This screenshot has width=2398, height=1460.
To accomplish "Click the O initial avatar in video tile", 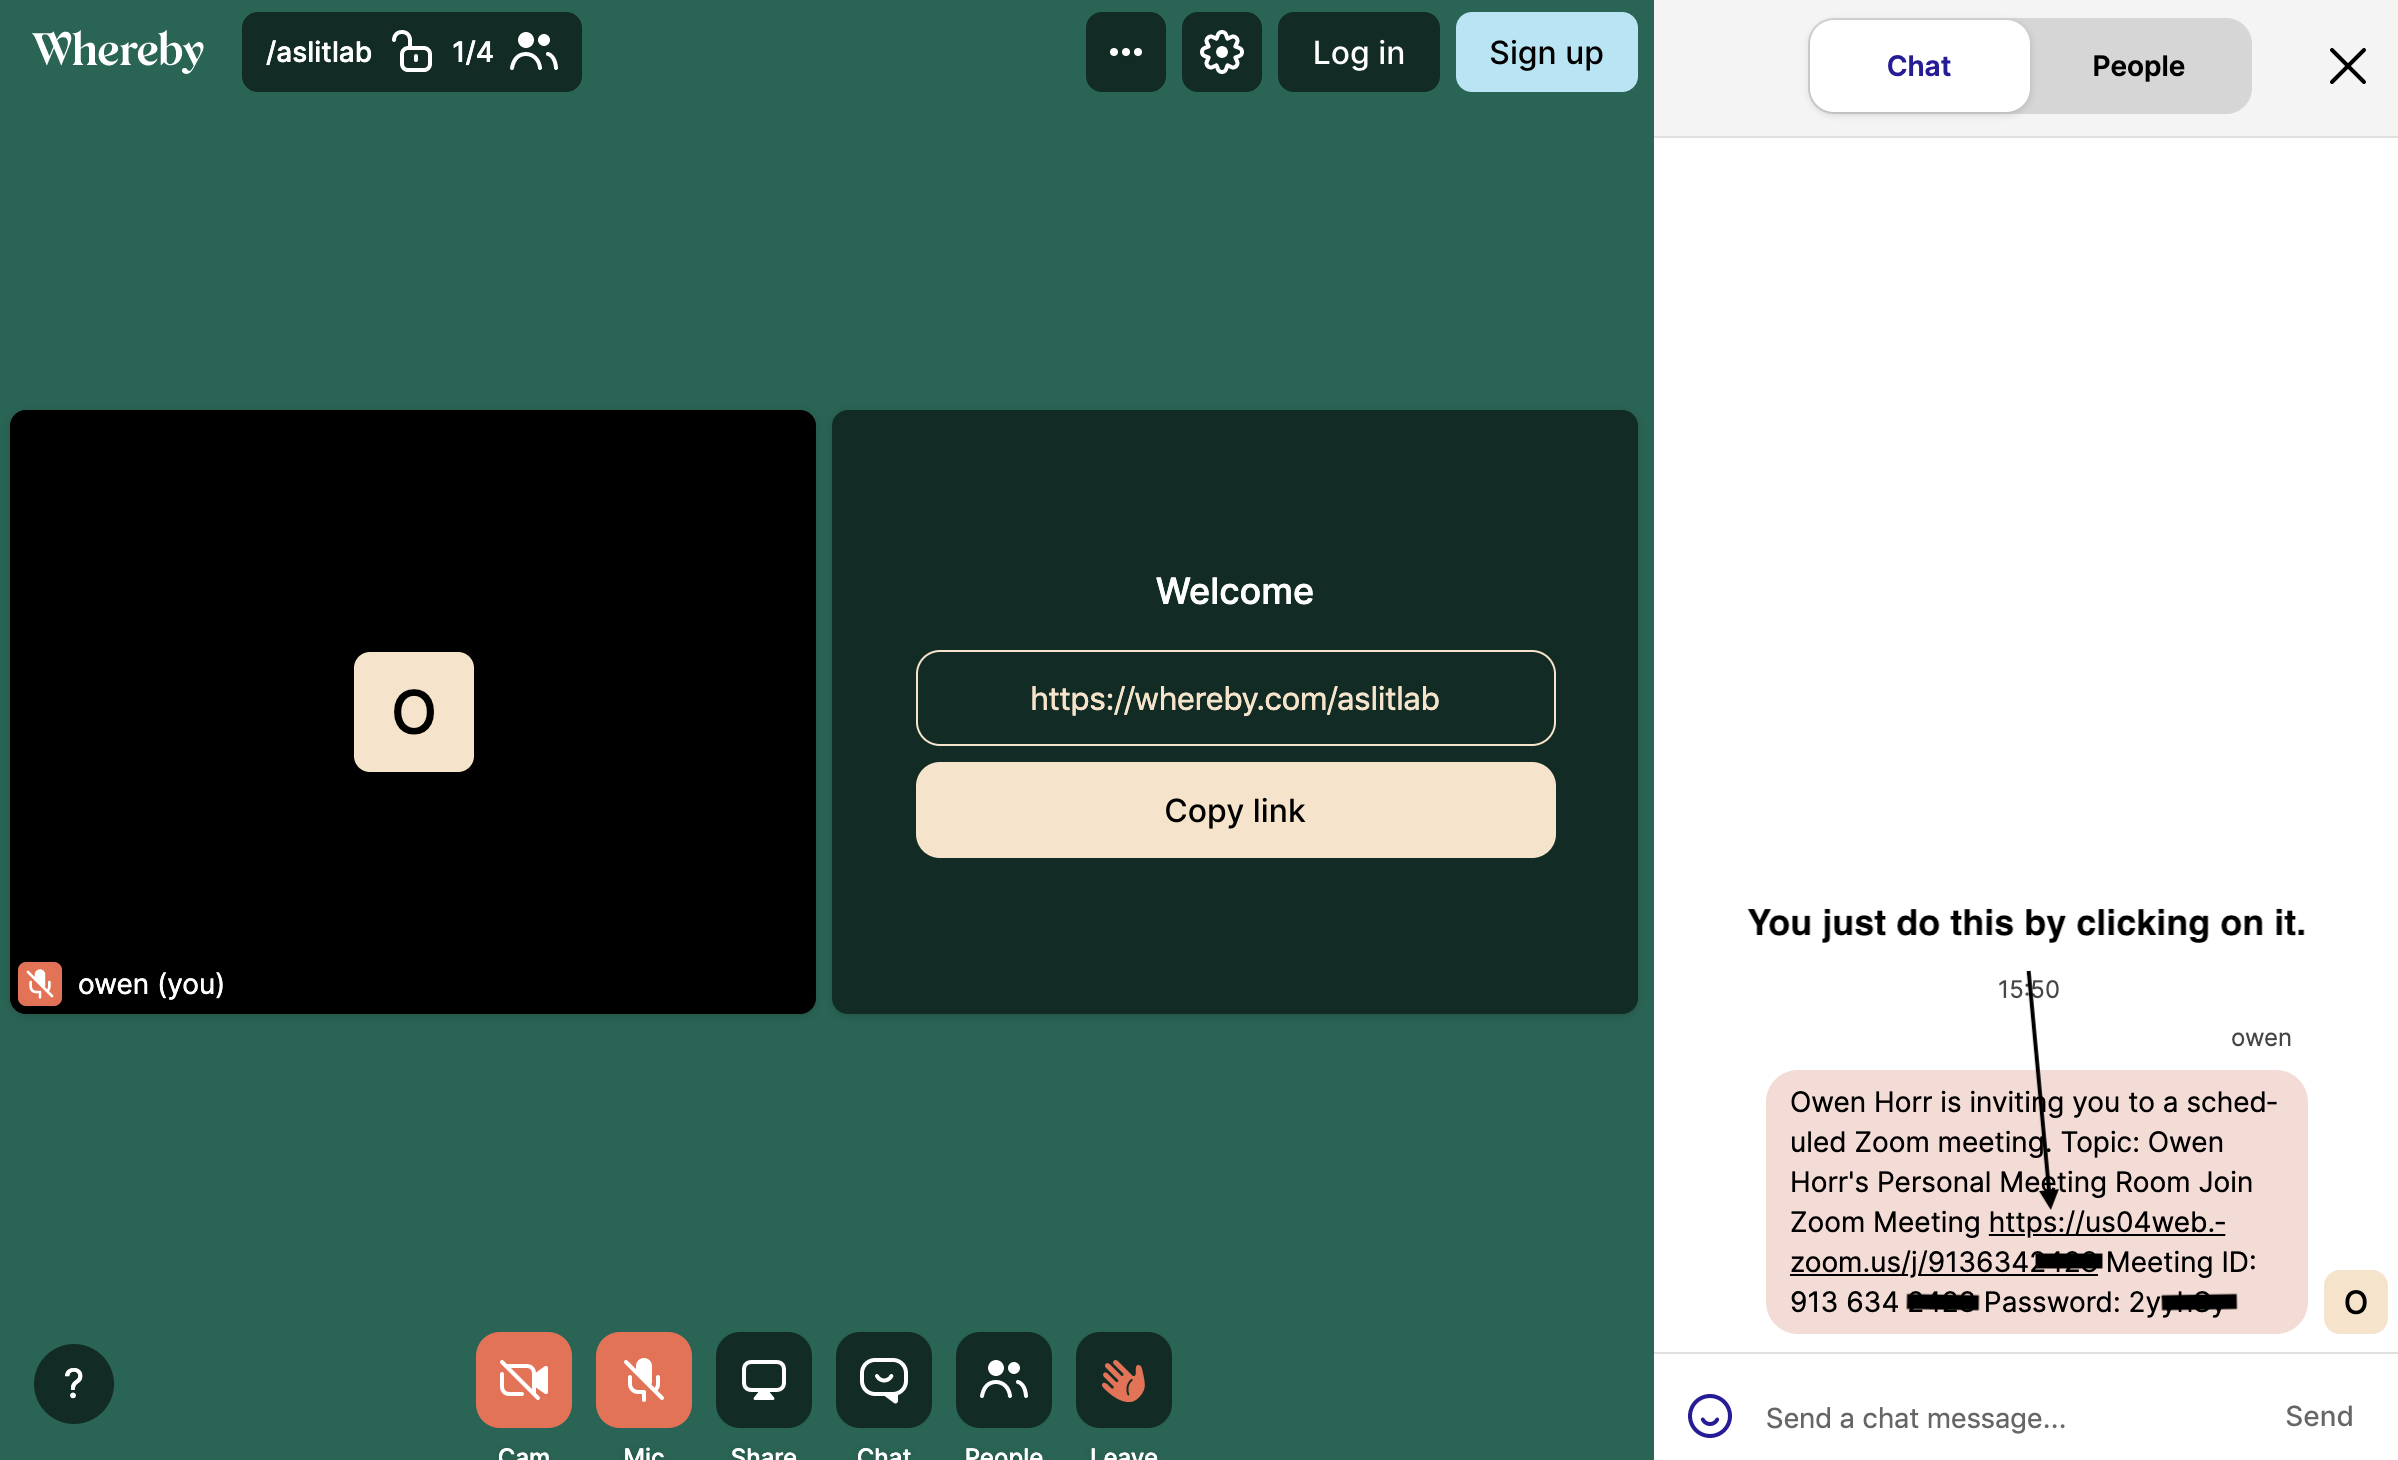I will click(413, 711).
